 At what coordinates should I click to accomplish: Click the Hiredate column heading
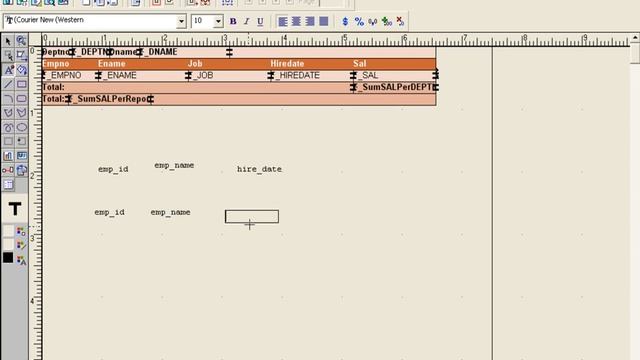tap(287, 64)
